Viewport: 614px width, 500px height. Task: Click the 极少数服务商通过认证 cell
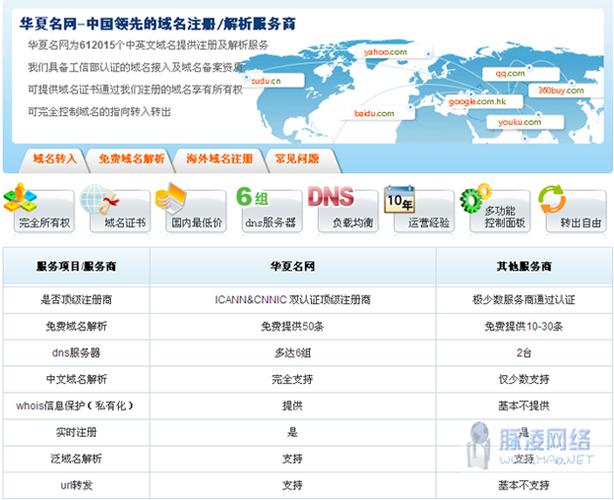[x=524, y=300]
